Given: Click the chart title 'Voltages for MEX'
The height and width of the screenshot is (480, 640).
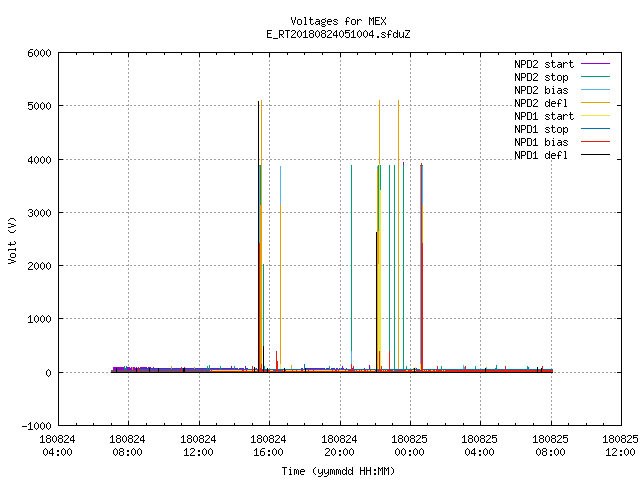Looking at the screenshot, I should point(338,21).
